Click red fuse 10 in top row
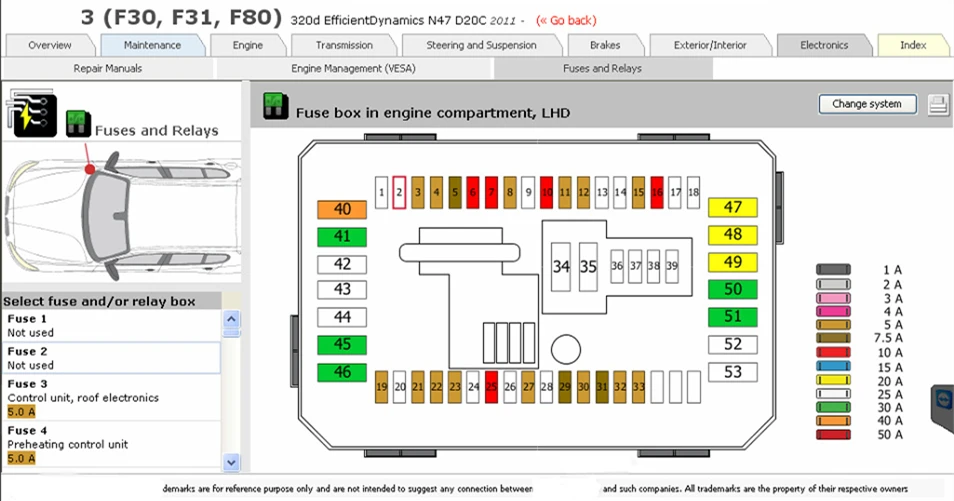The image size is (954, 501). 546,192
